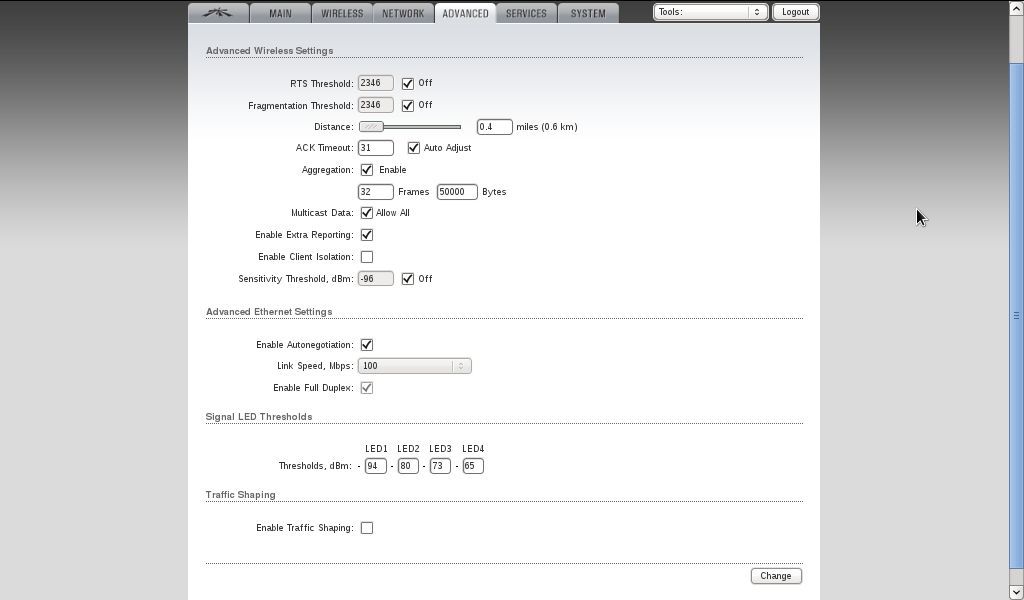Viewport: 1024px width, 600px height.
Task: Click the Distance slider track
Action: click(410, 127)
